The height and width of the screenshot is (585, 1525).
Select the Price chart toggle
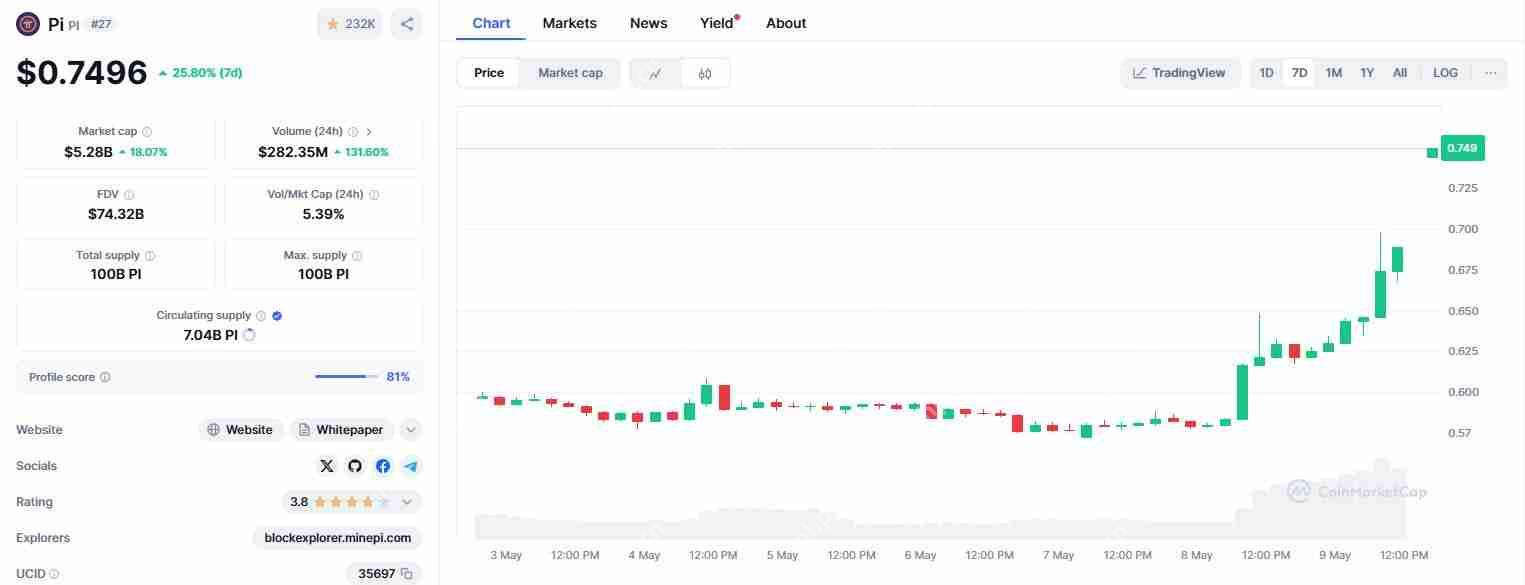pos(489,73)
